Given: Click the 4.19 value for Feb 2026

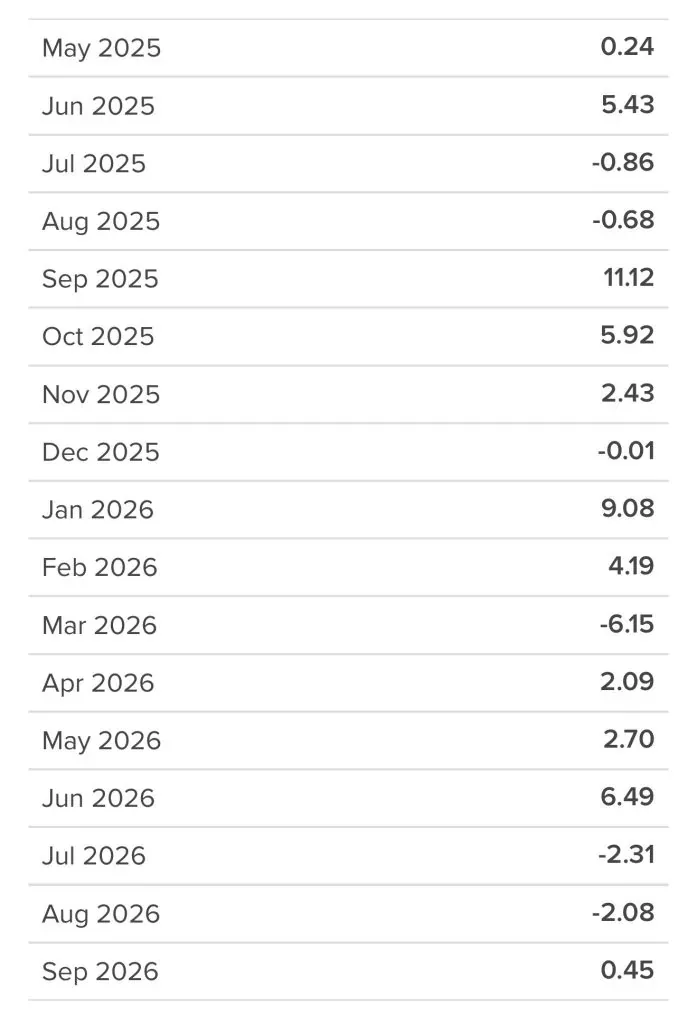Looking at the screenshot, I should tap(631, 566).
